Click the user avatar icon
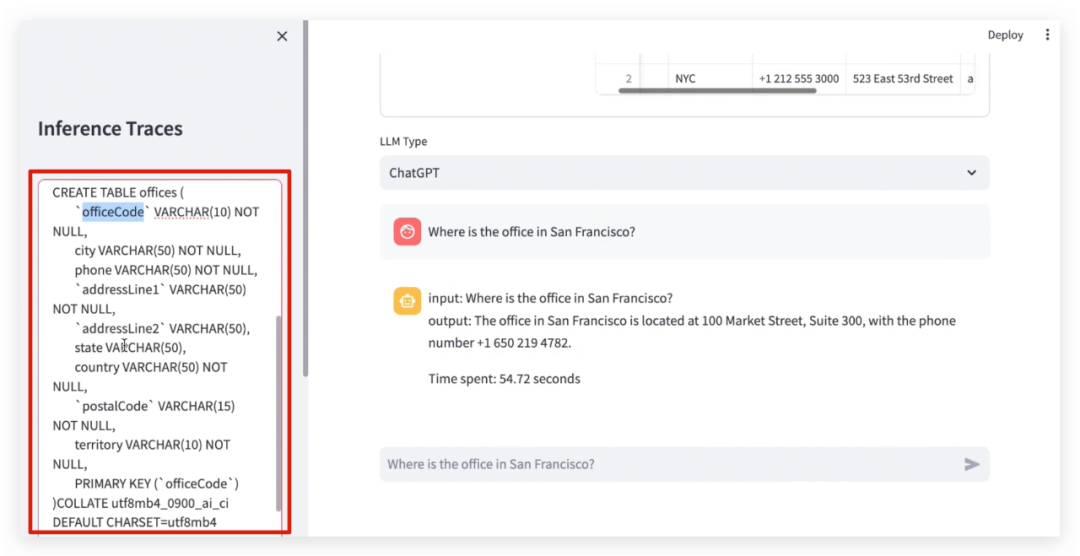Viewport: 1080px width, 556px height. point(407,232)
